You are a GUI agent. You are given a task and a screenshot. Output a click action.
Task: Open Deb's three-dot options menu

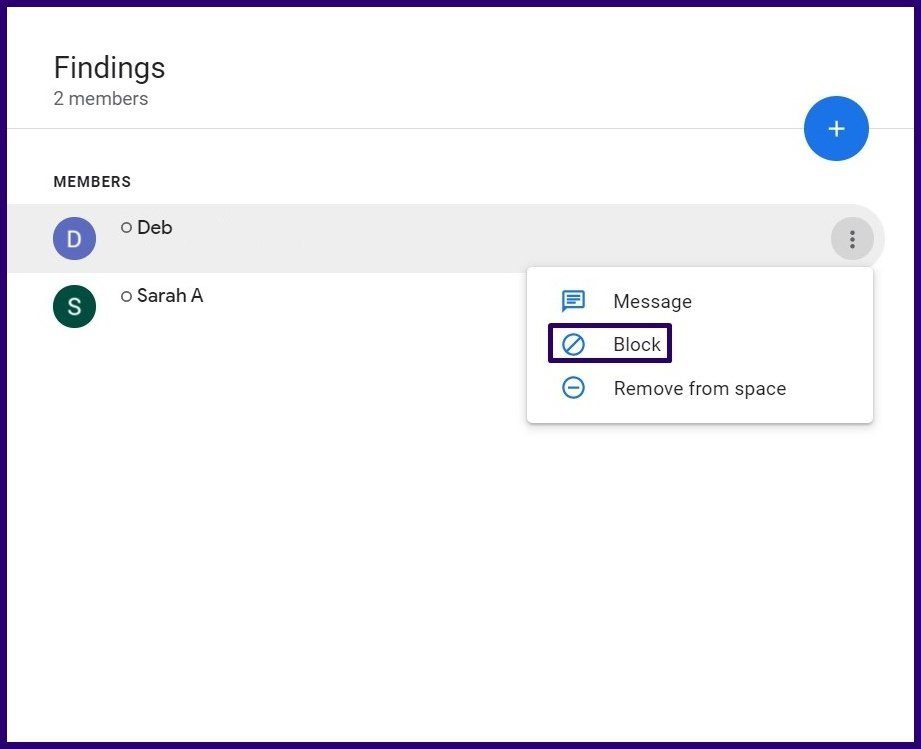(852, 239)
